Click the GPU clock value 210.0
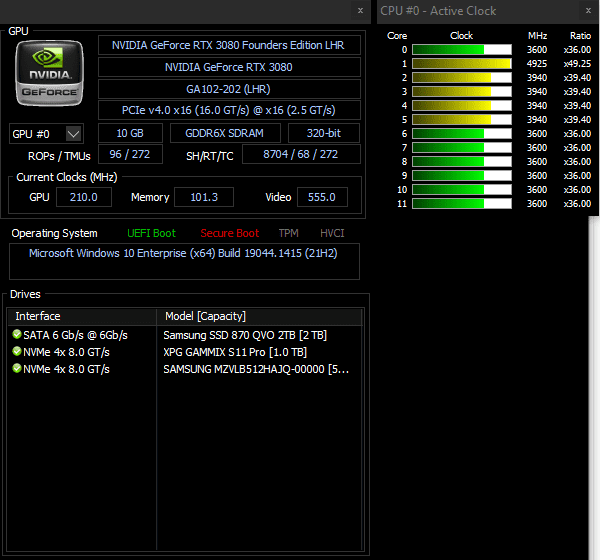This screenshot has width=600, height=560. 84,197
